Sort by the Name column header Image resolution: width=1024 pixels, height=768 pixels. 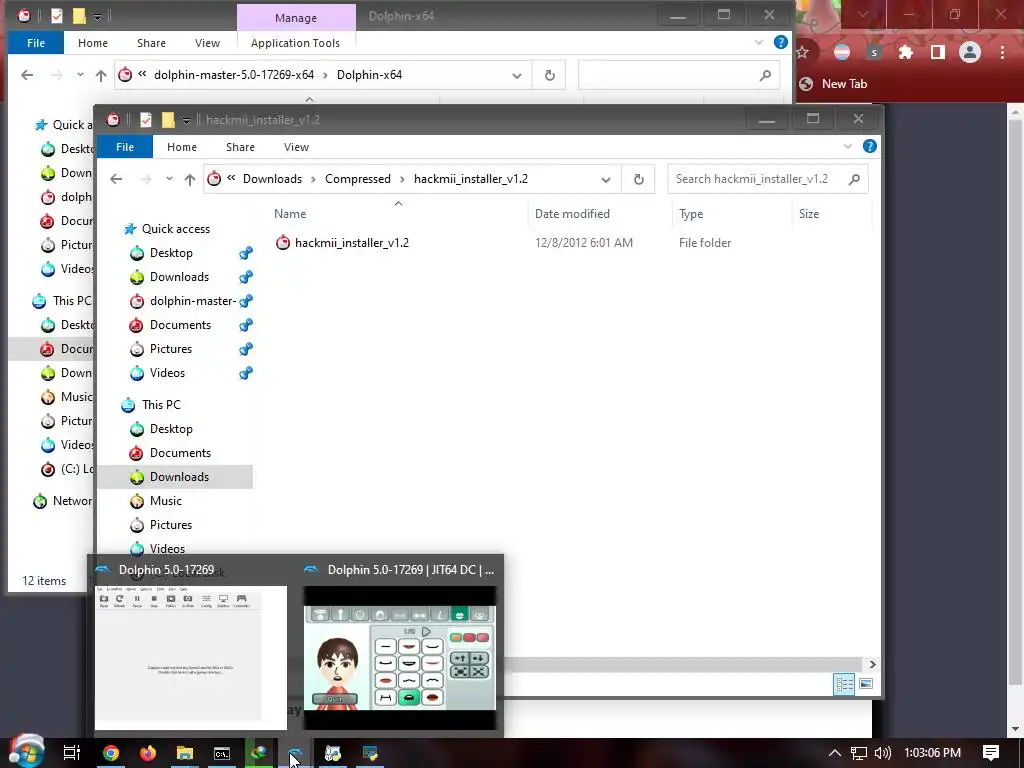(290, 214)
